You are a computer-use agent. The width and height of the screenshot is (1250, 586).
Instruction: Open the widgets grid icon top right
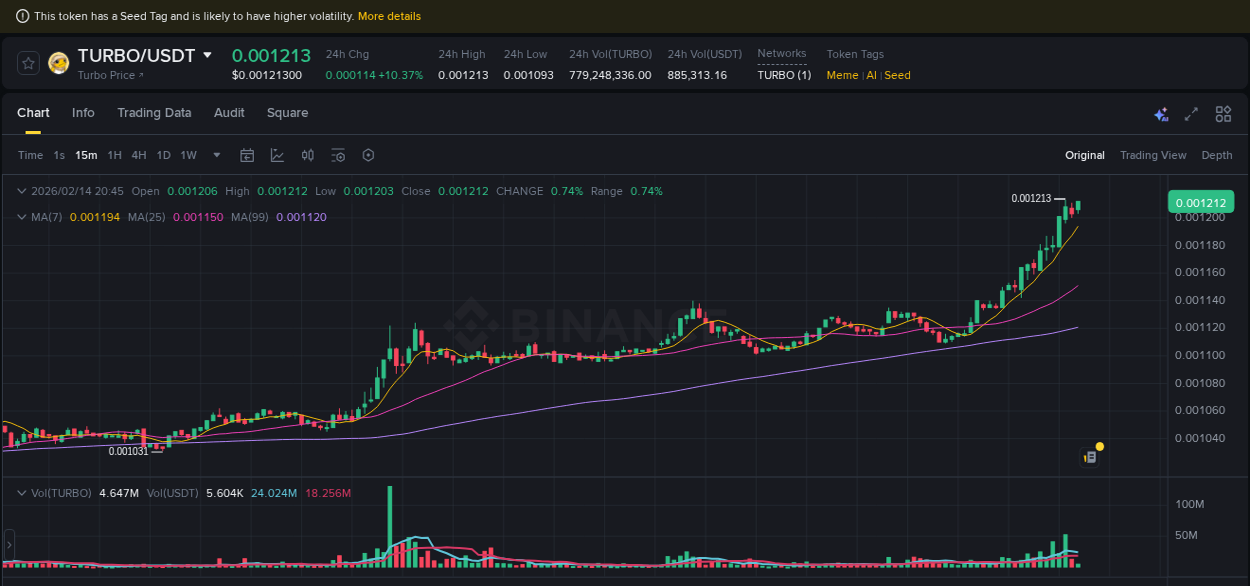tap(1223, 115)
